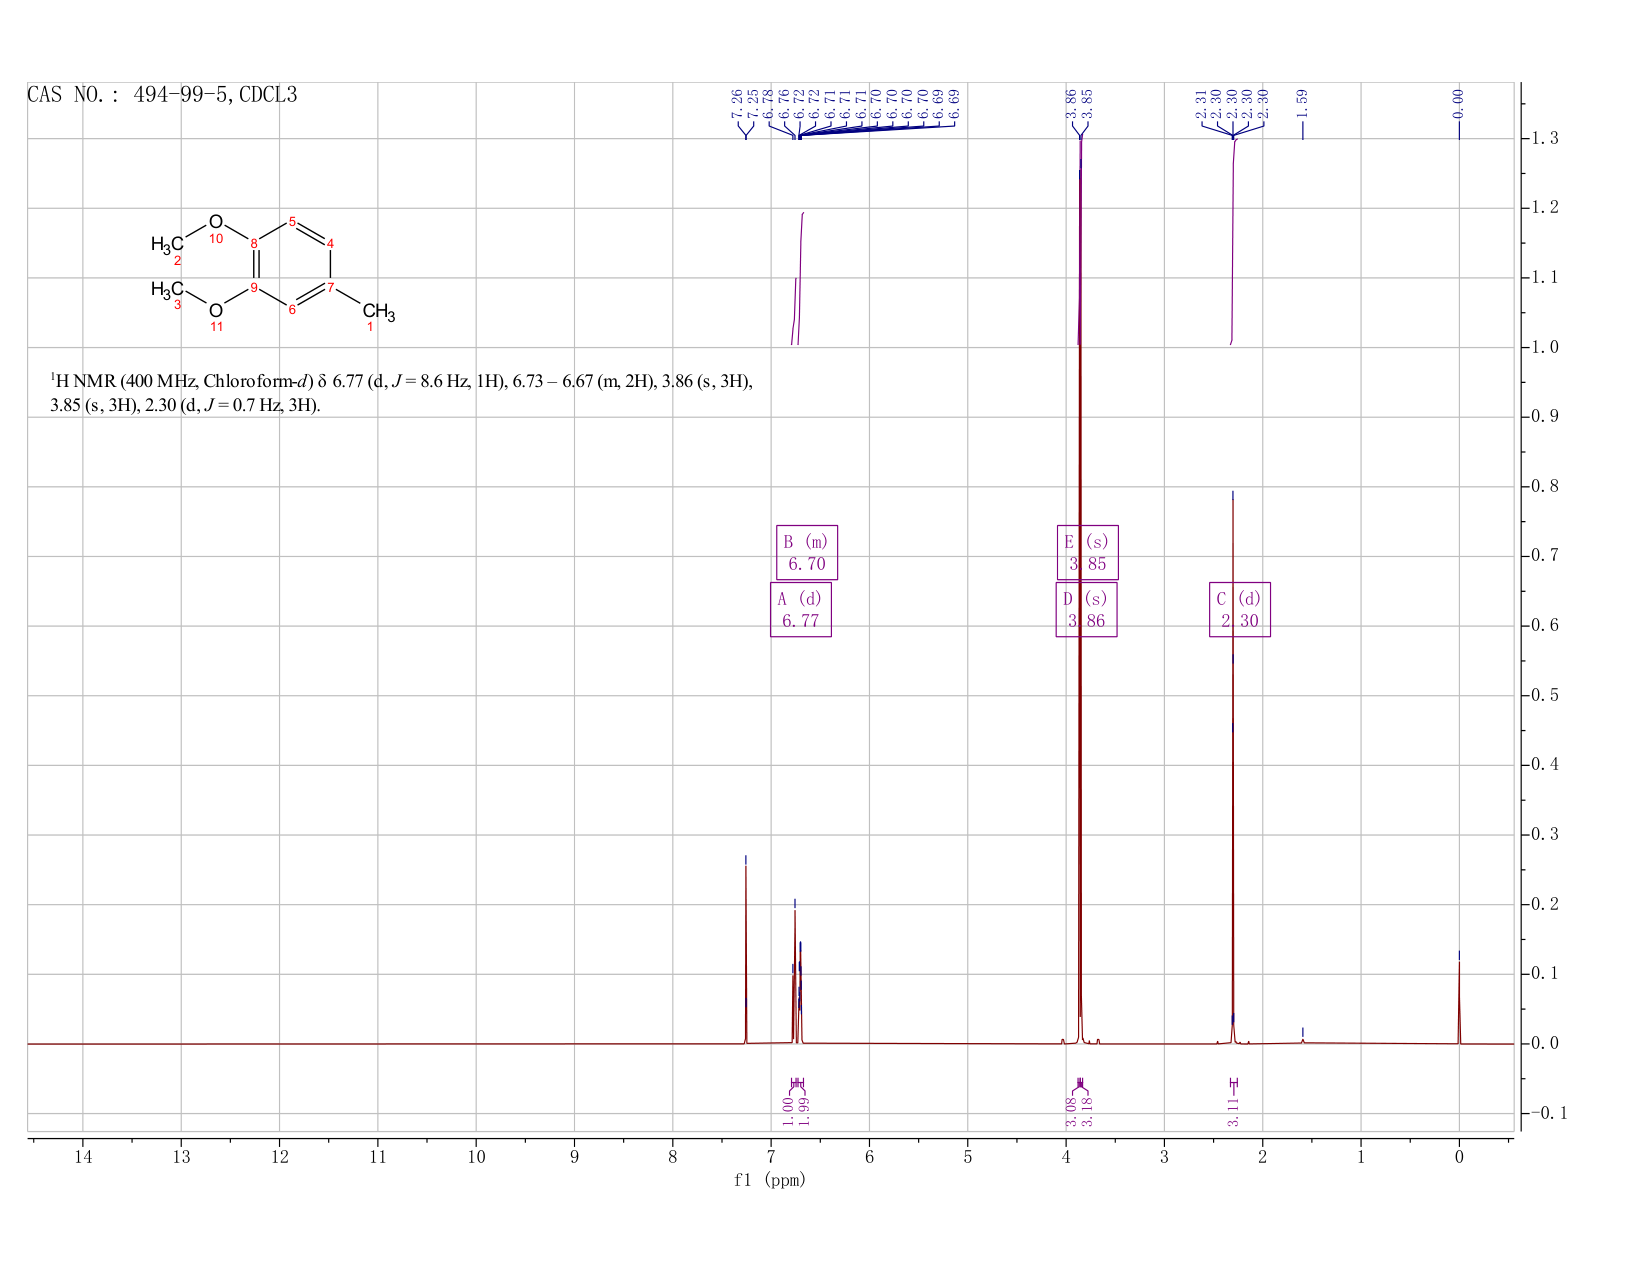The image size is (1650, 1275).
Task: Click the integral curve above 2.30 ppm
Action: [x=1233, y=240]
